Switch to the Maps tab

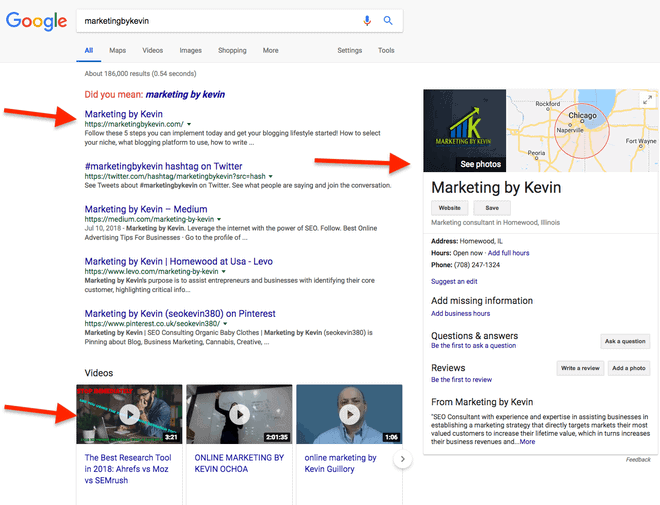pyautogui.click(x=117, y=50)
